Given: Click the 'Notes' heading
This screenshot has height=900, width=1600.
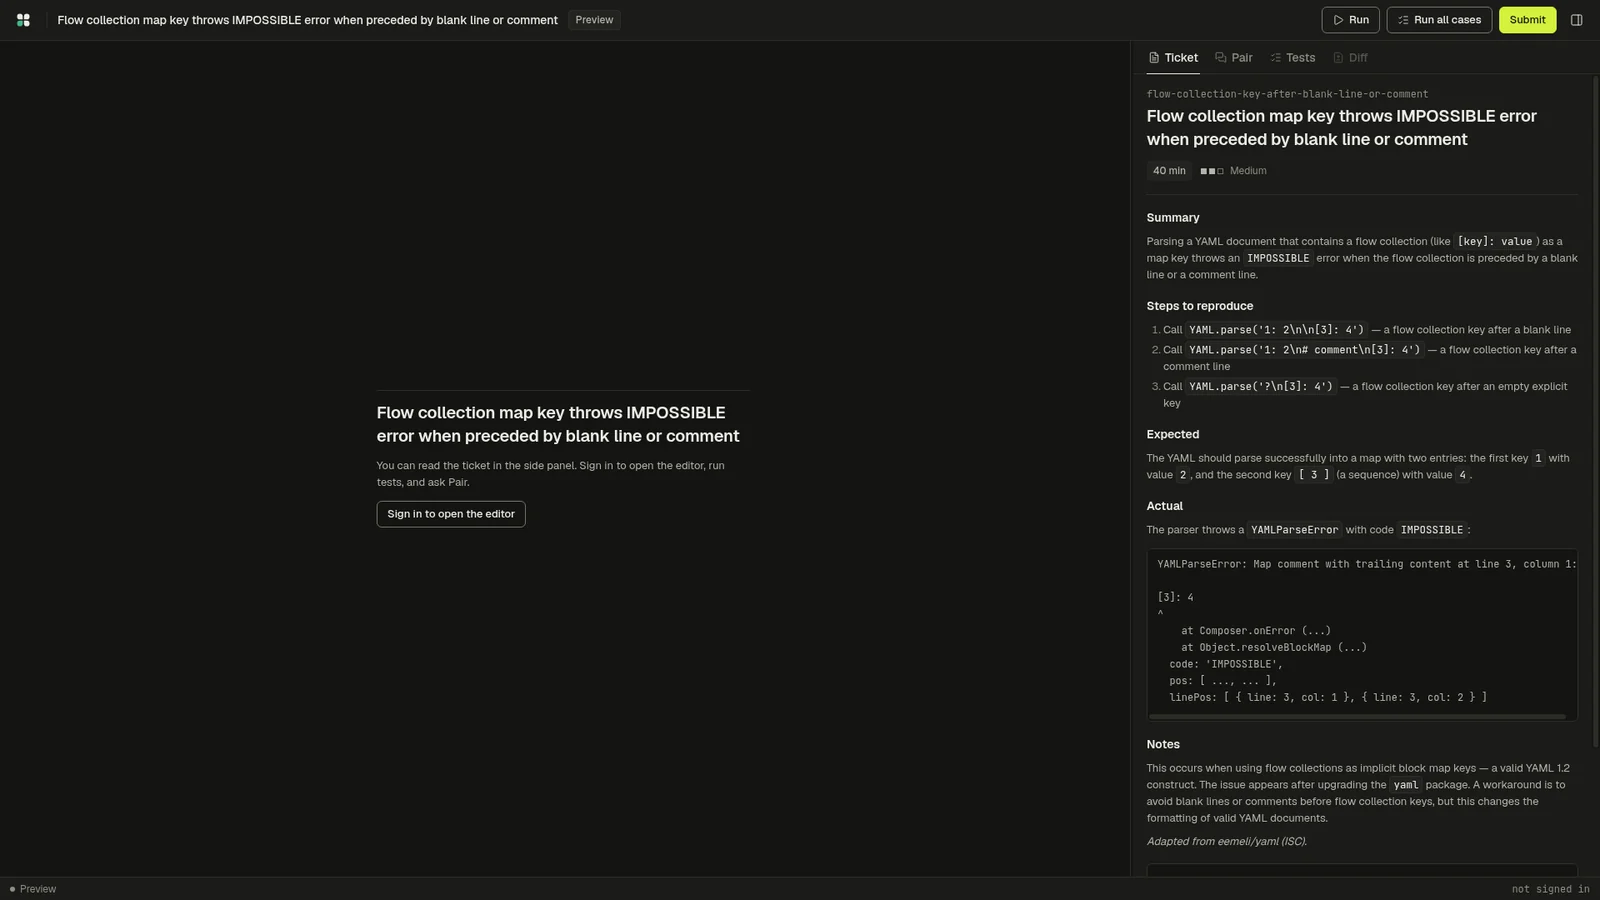Looking at the screenshot, I should coord(1163,745).
